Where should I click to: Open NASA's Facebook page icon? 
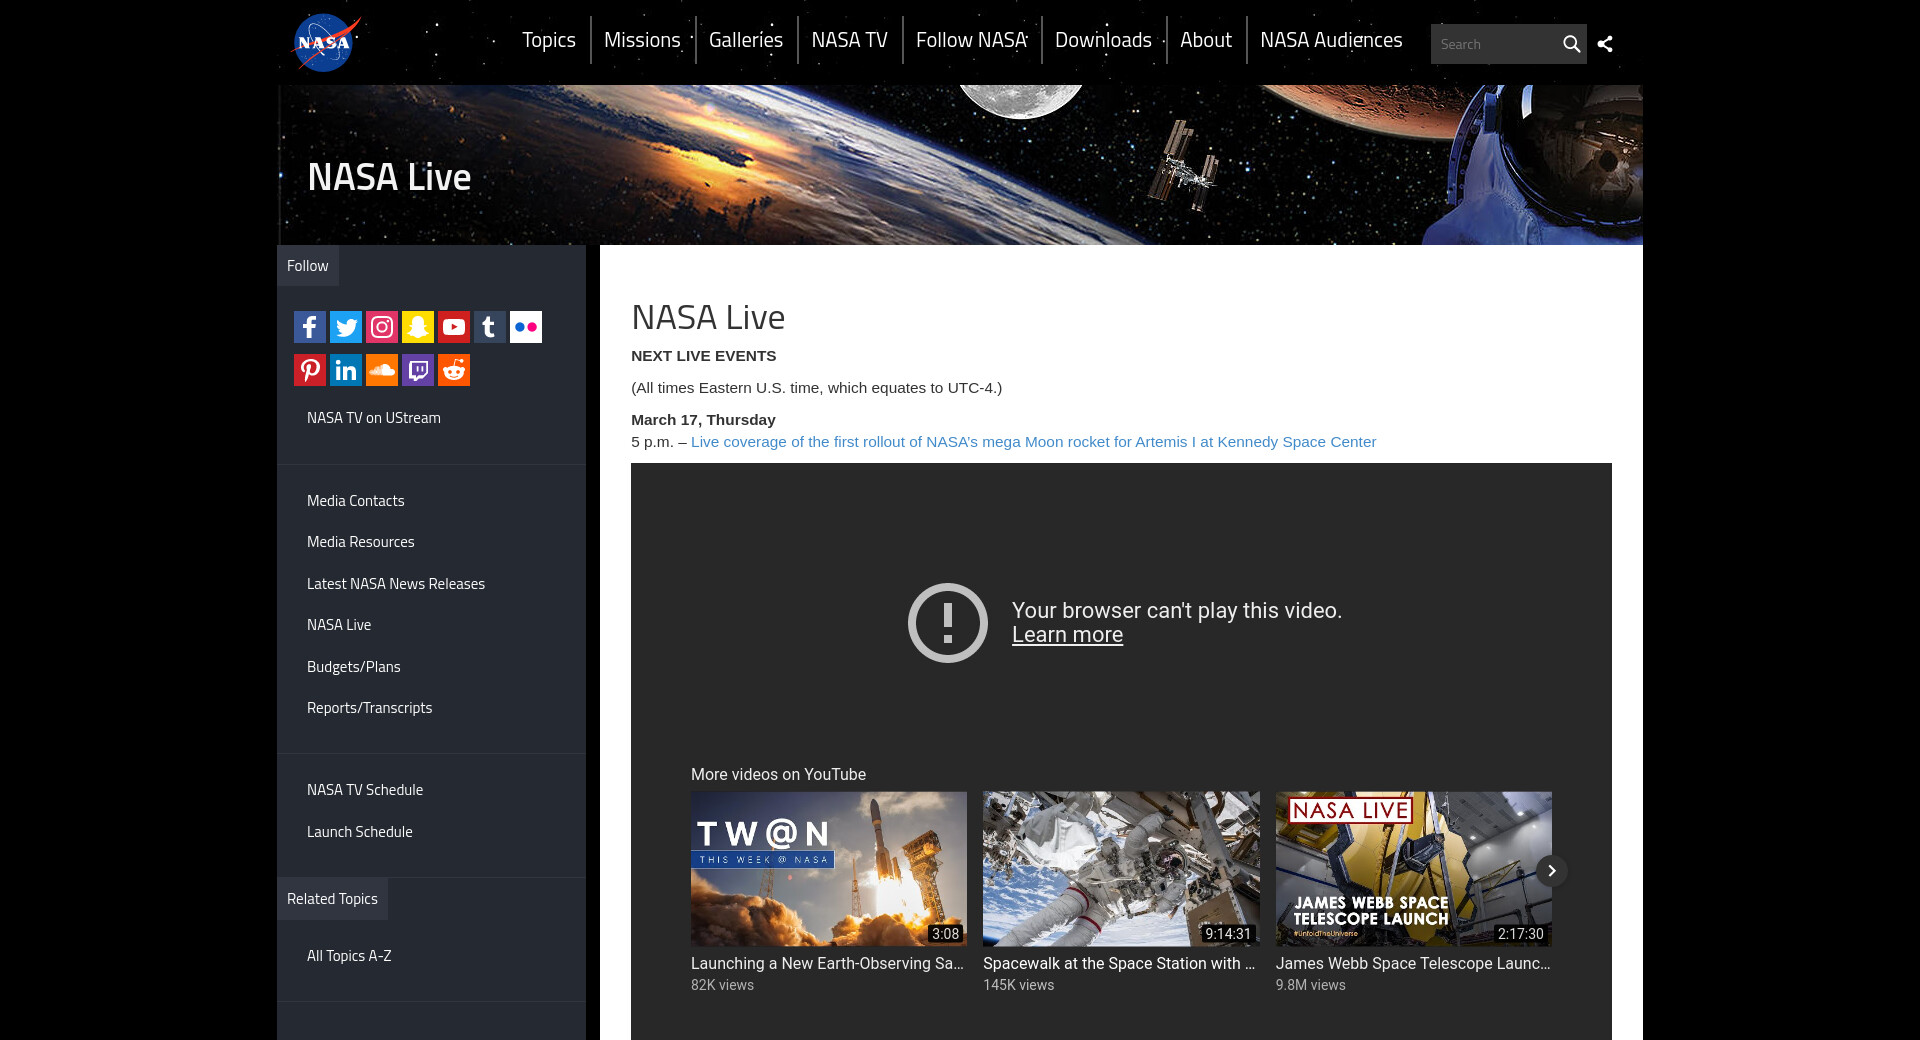[310, 327]
